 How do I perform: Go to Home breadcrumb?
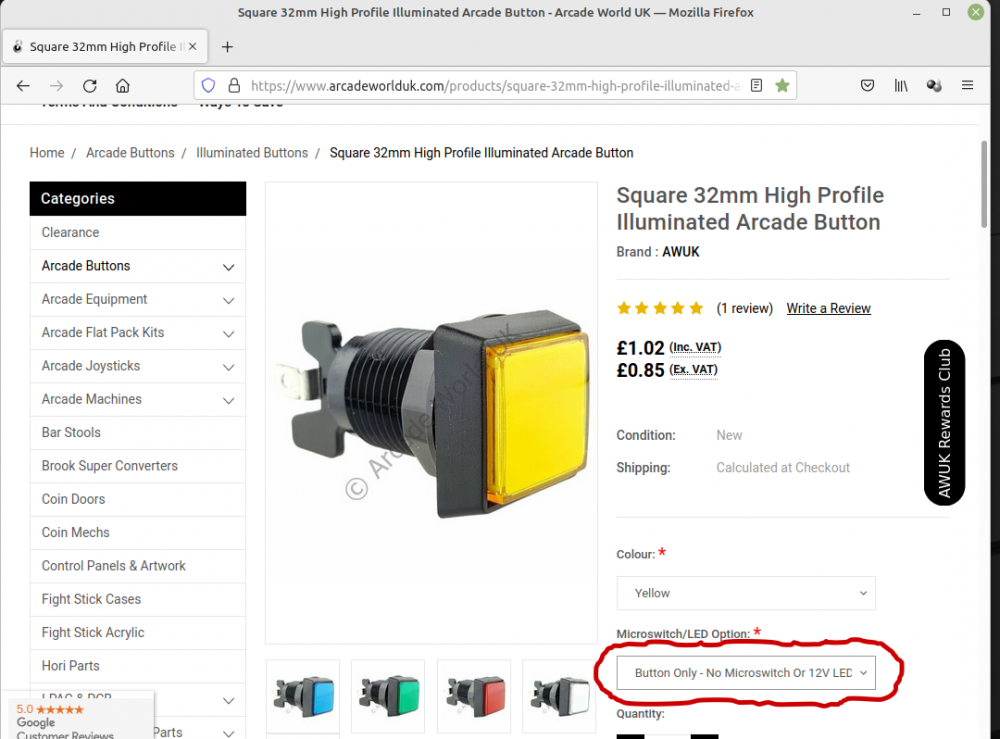pos(47,153)
